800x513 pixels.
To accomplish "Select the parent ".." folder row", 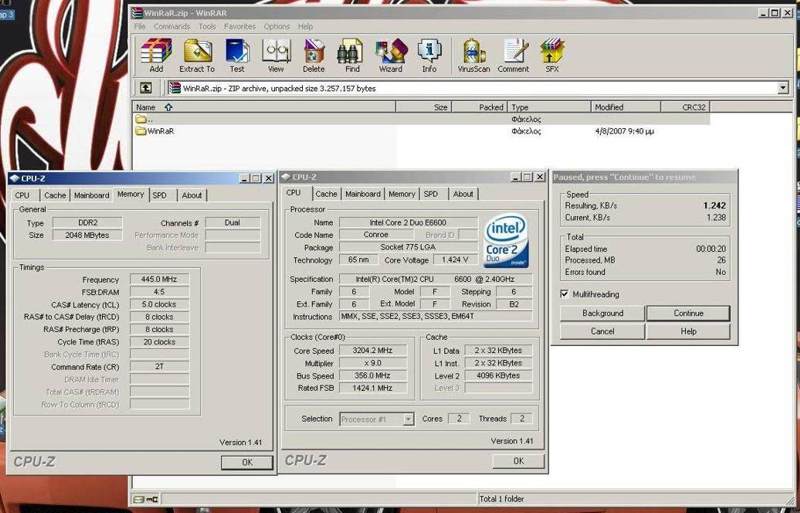I will coord(421,119).
